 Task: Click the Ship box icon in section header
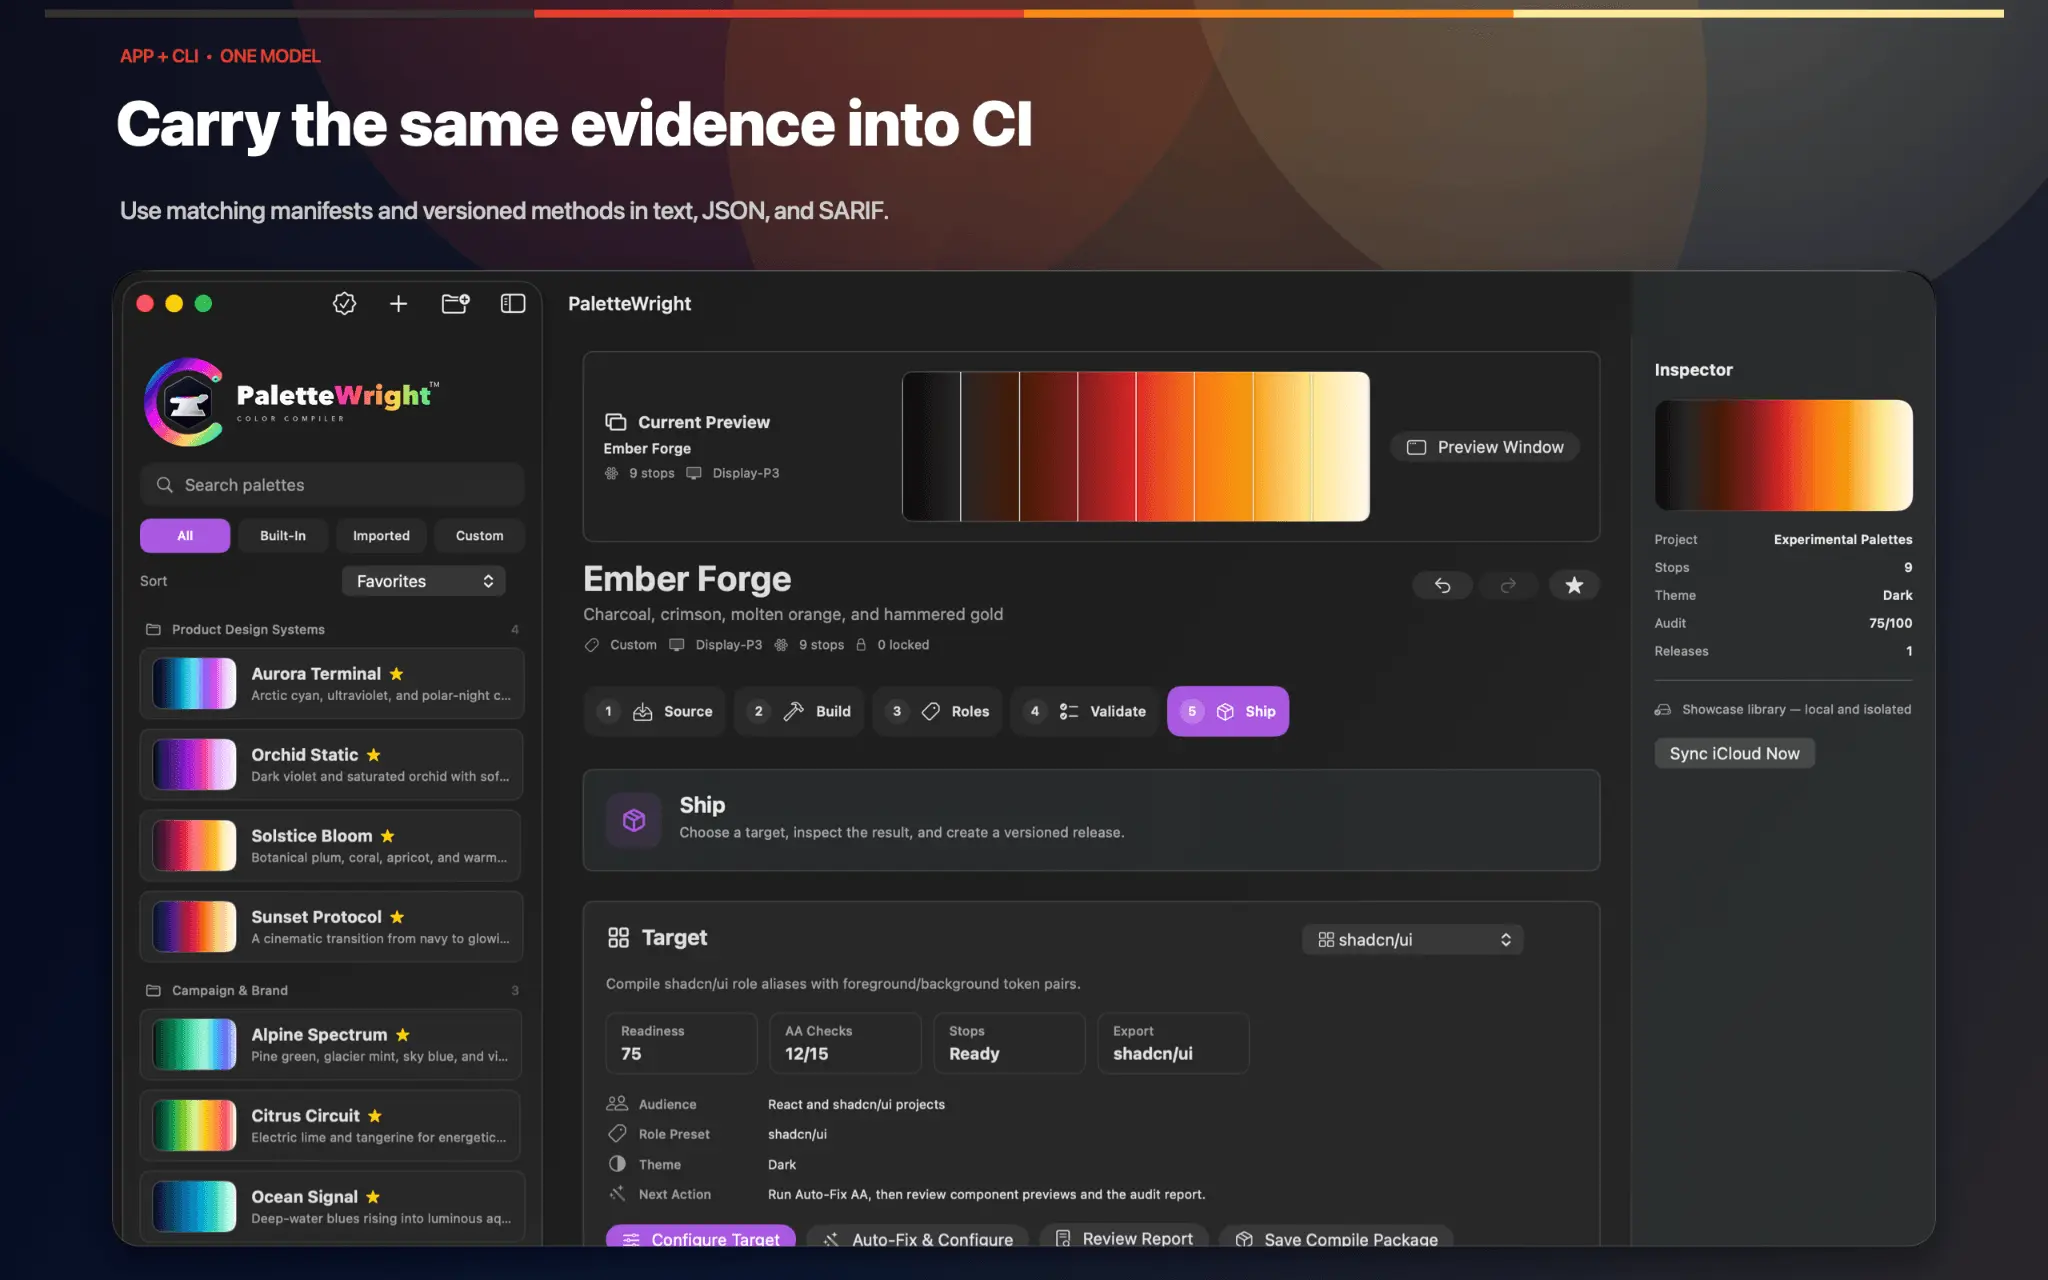633,820
